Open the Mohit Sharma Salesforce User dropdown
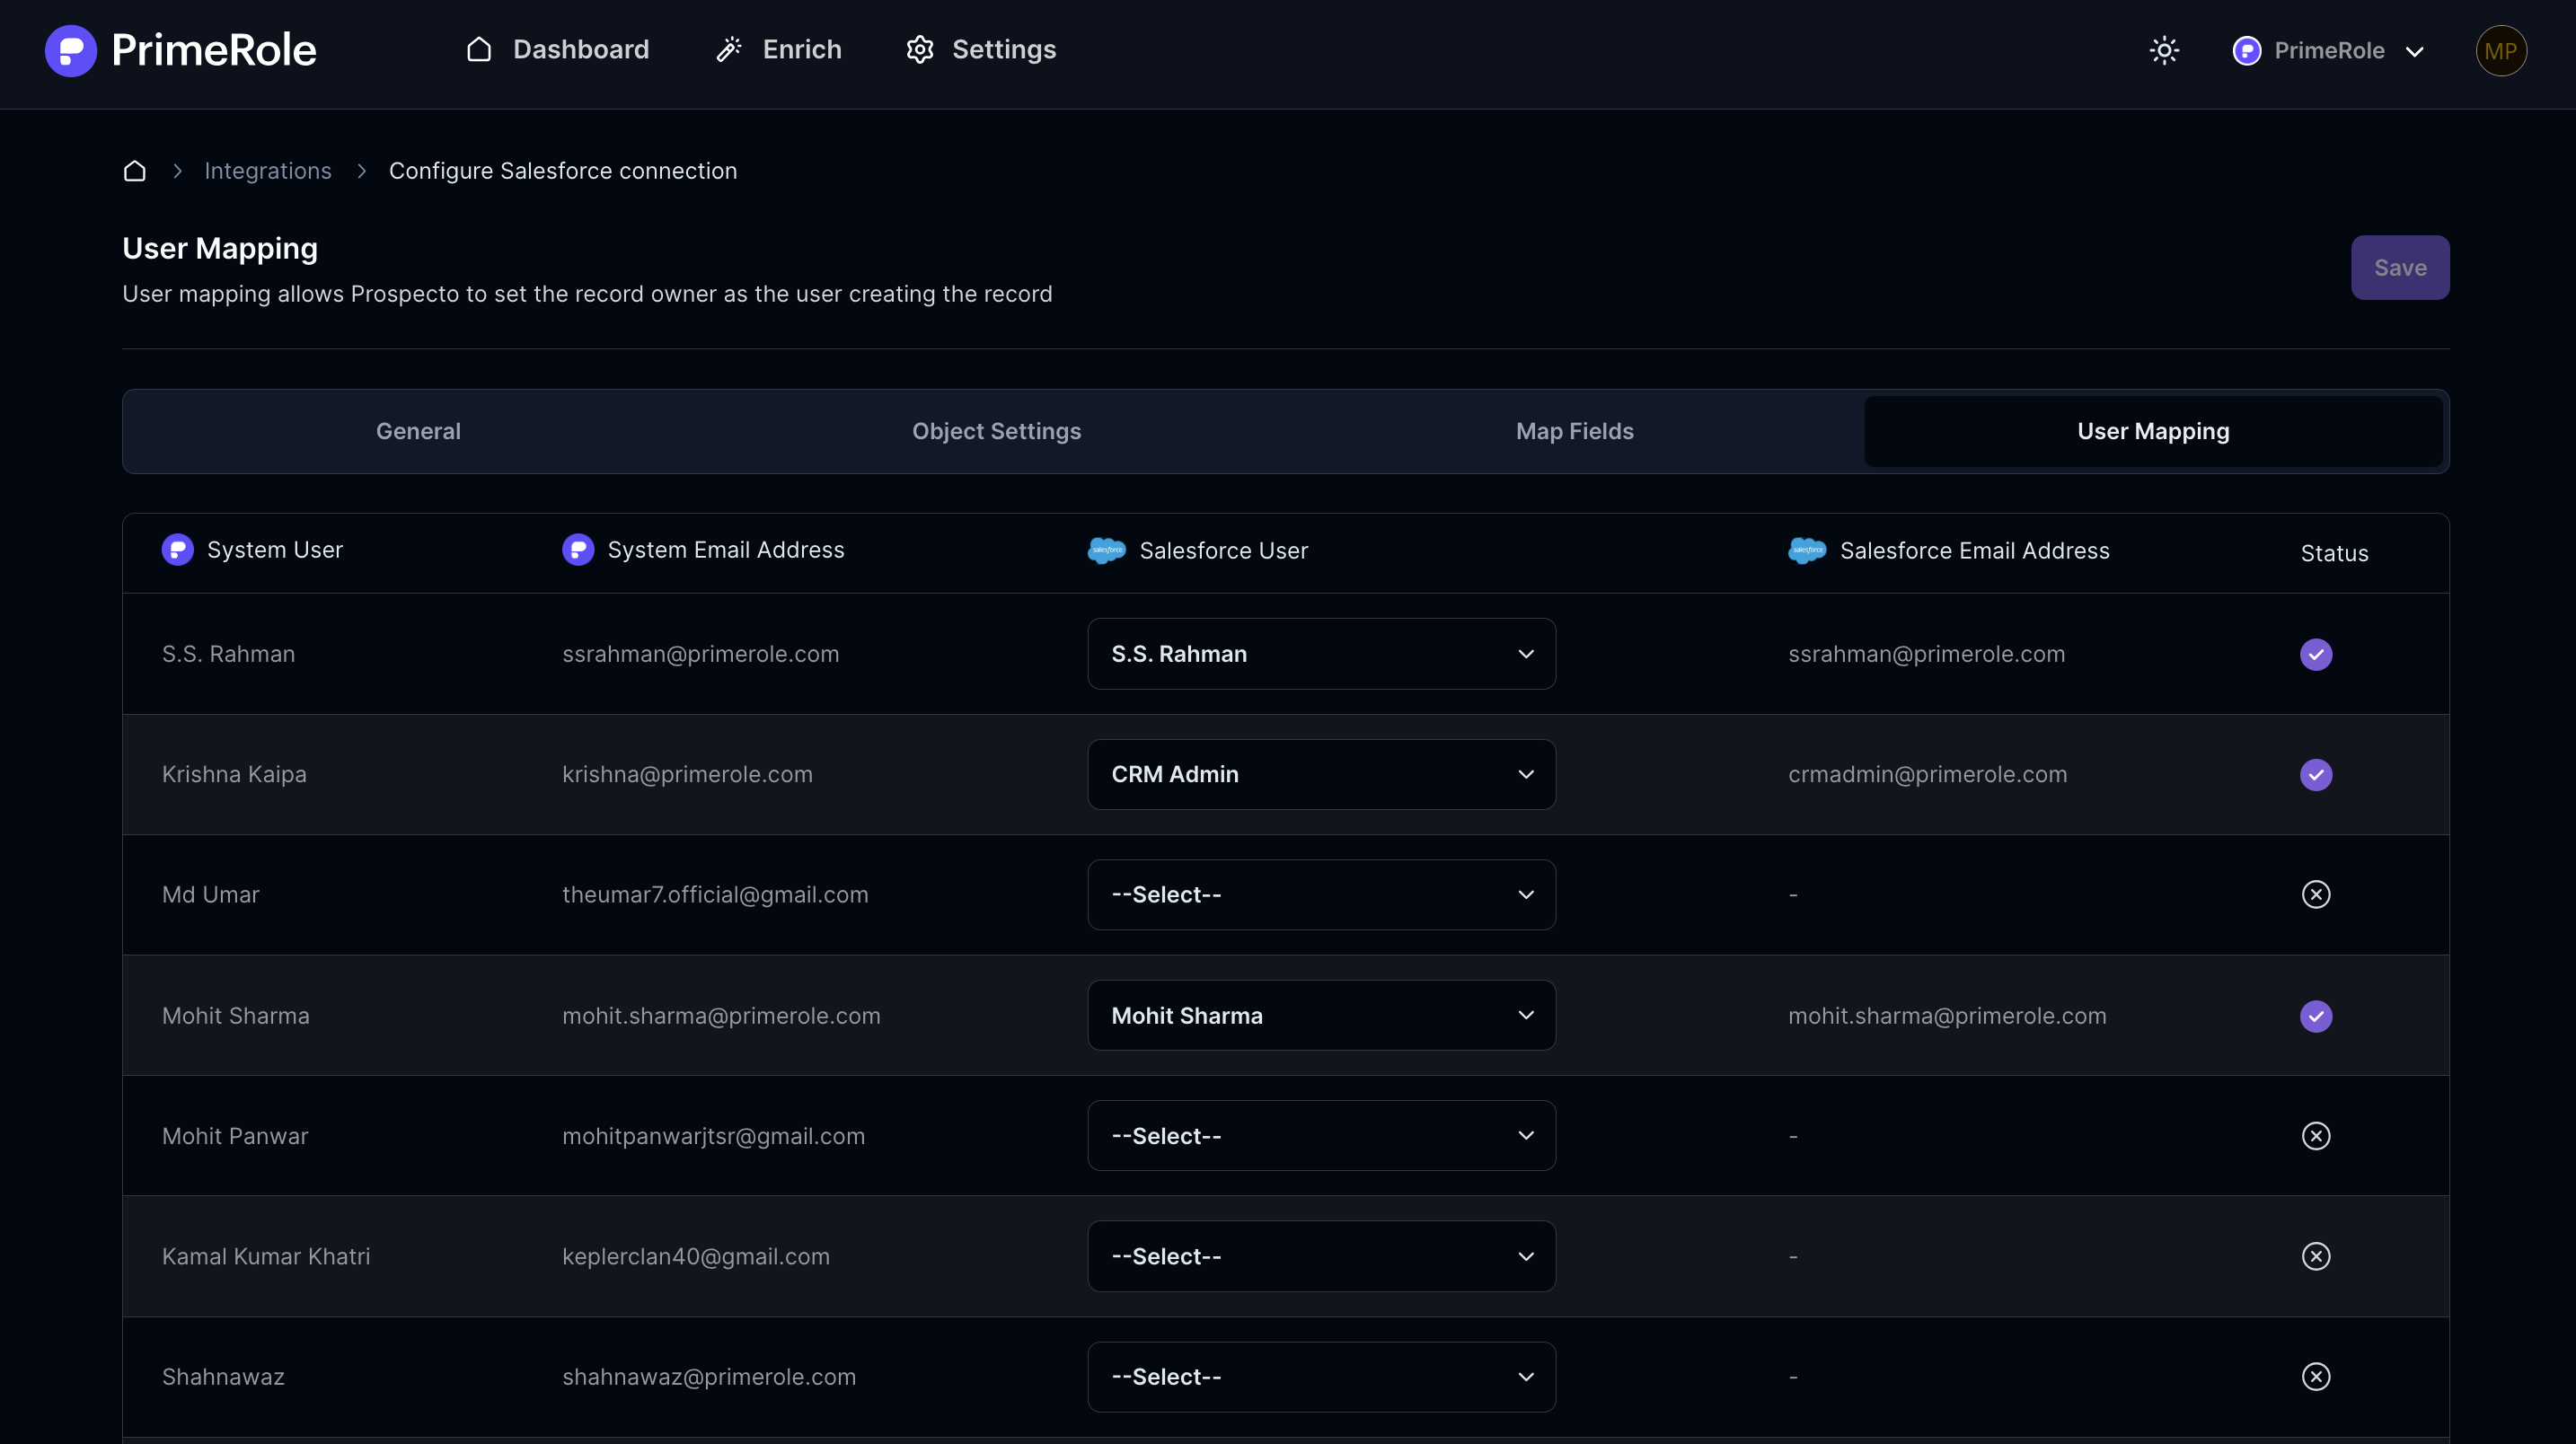 (1321, 1016)
